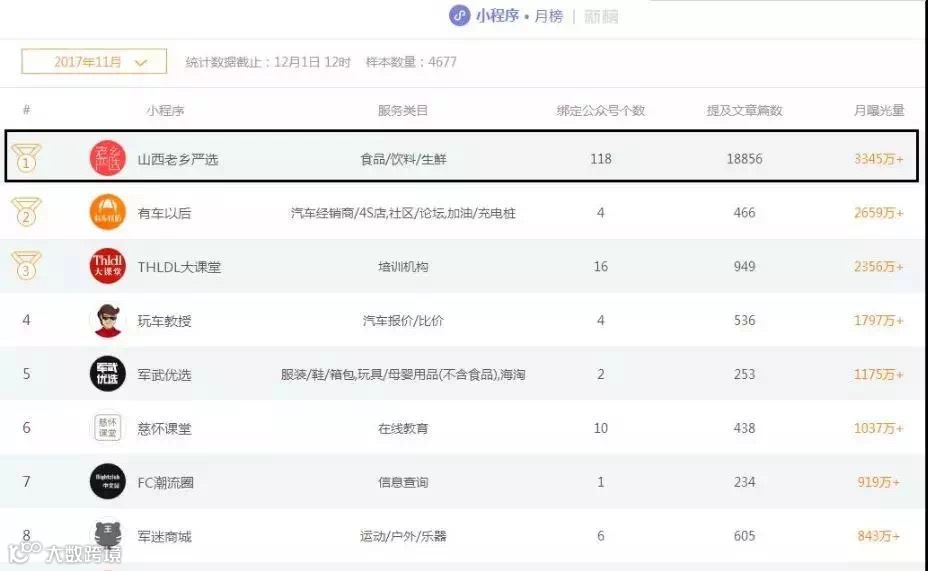Click the 统计数据截止 date text

point(268,62)
